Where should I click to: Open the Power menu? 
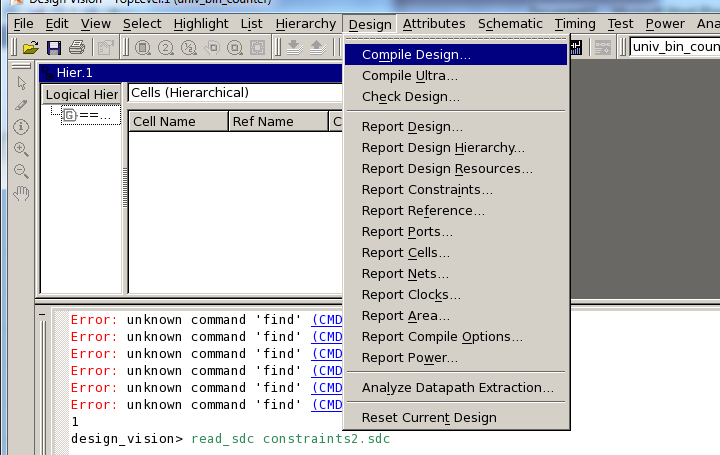pyautogui.click(x=665, y=24)
